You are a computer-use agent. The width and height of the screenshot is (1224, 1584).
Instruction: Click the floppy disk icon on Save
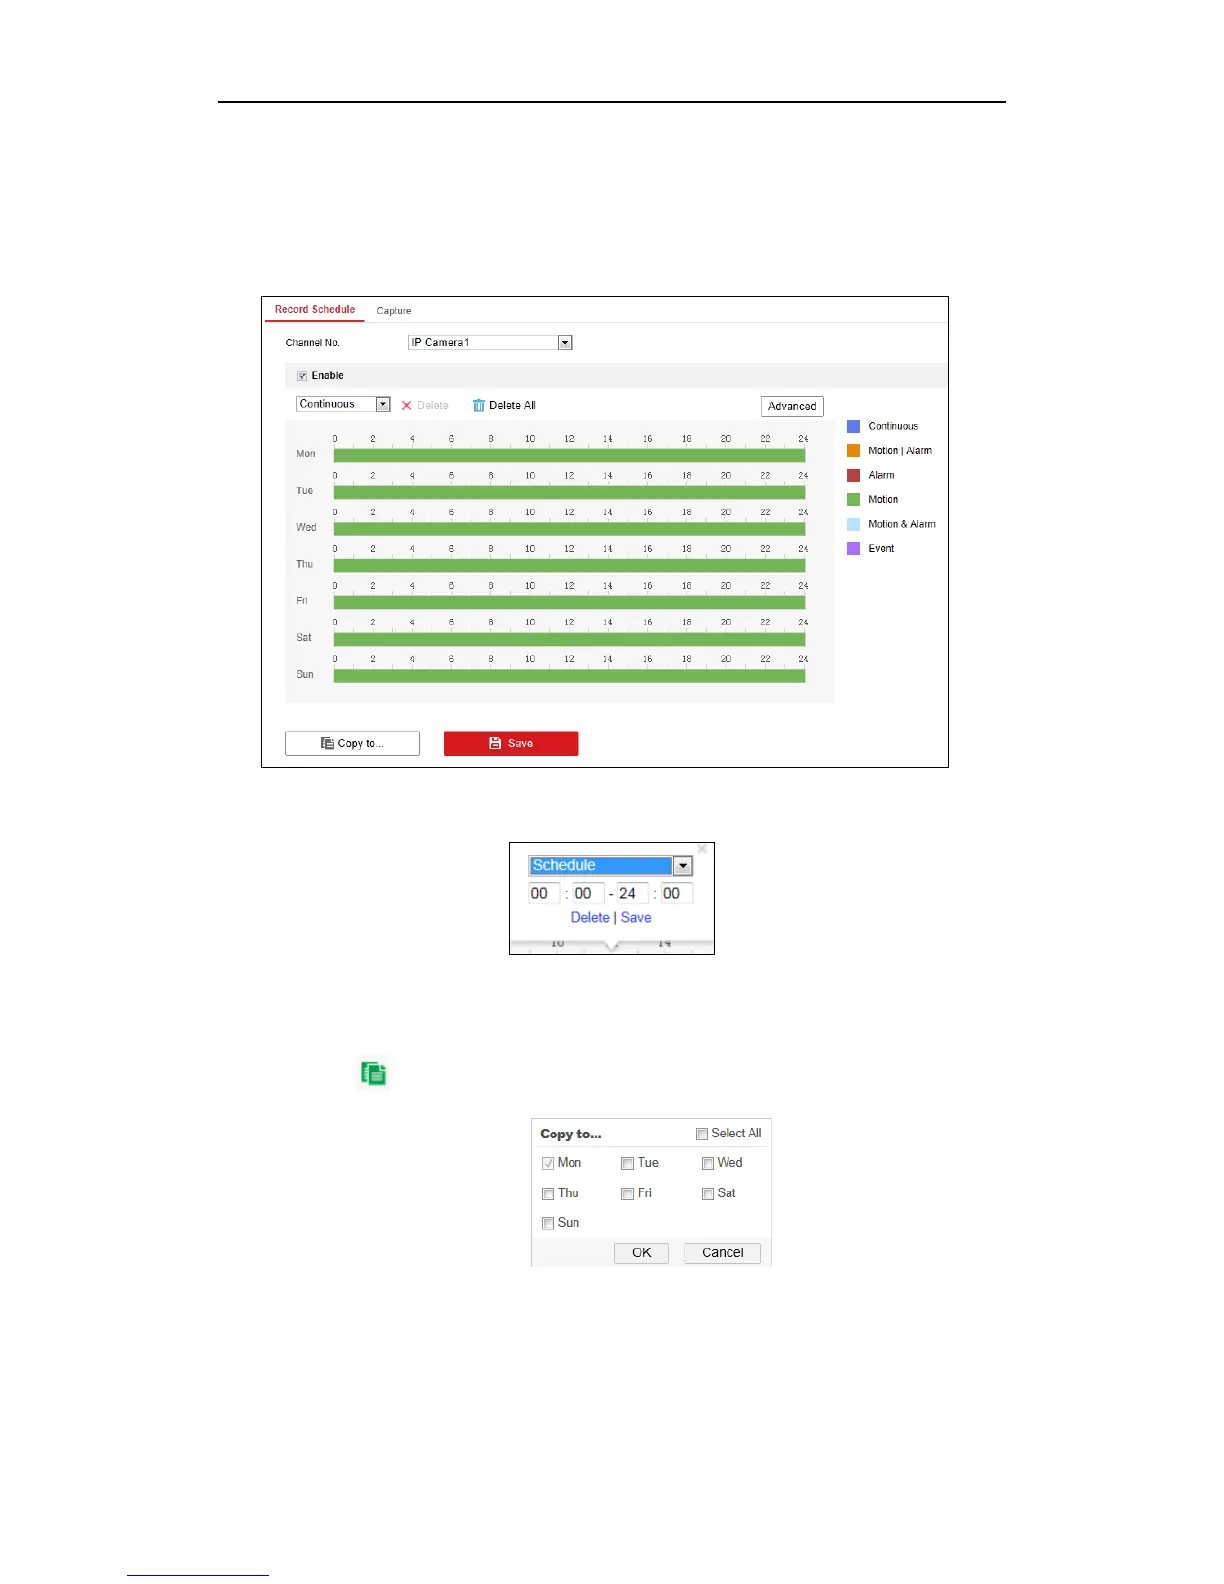point(495,744)
